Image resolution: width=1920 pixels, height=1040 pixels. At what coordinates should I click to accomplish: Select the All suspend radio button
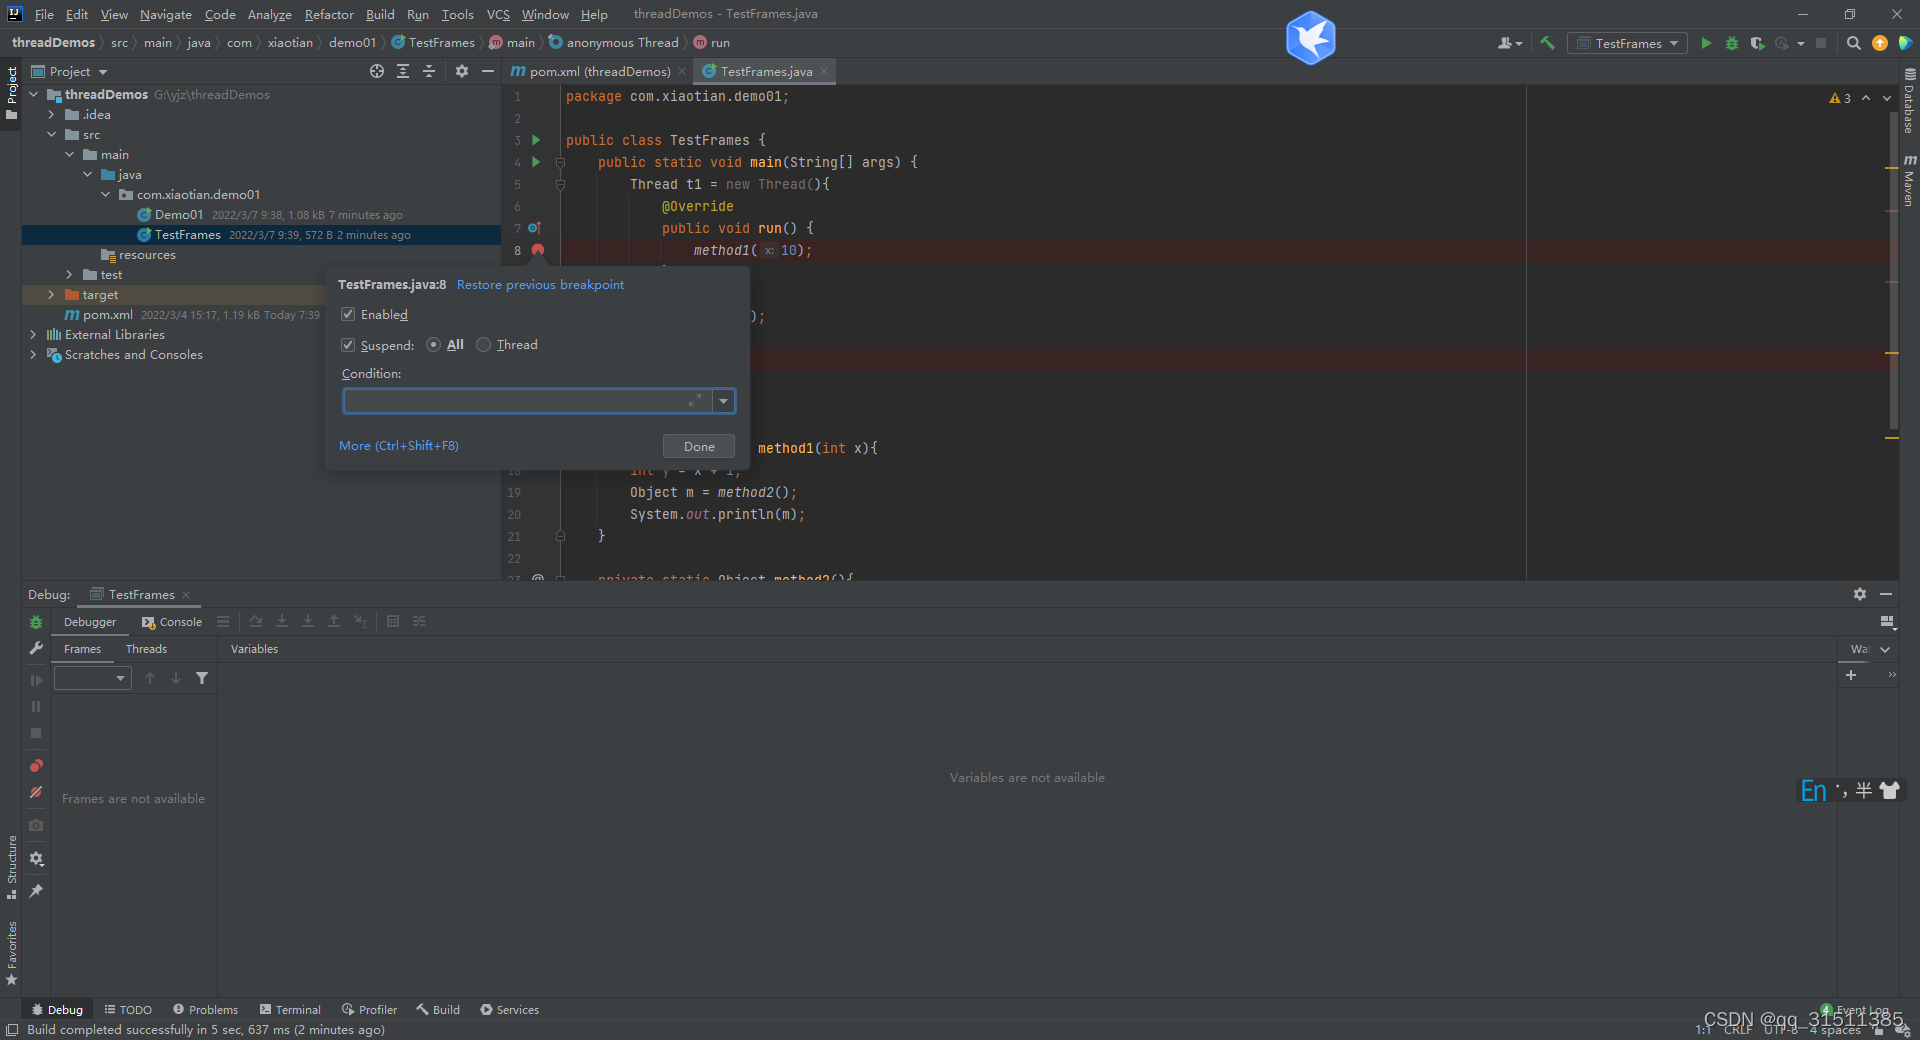[433, 345]
